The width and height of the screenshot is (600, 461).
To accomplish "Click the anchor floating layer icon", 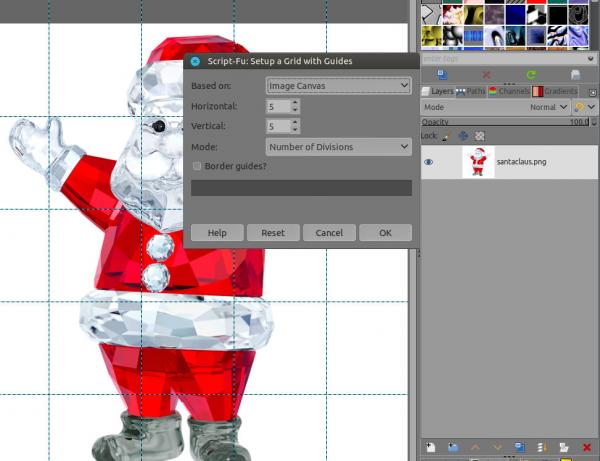I will coord(541,447).
